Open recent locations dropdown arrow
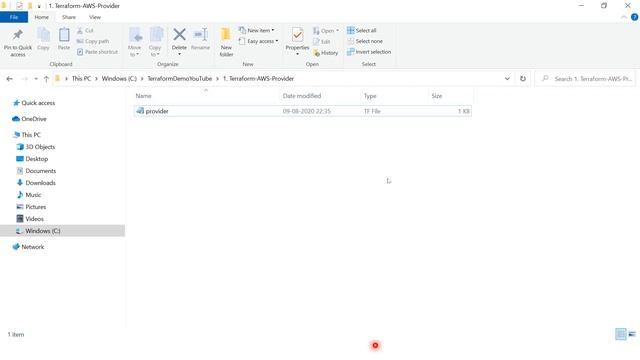 [x=36, y=79]
